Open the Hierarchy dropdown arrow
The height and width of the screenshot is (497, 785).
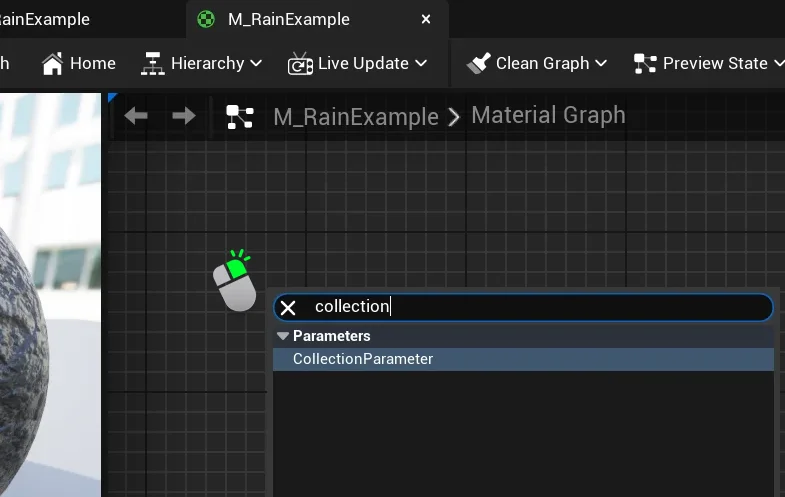(x=256, y=63)
